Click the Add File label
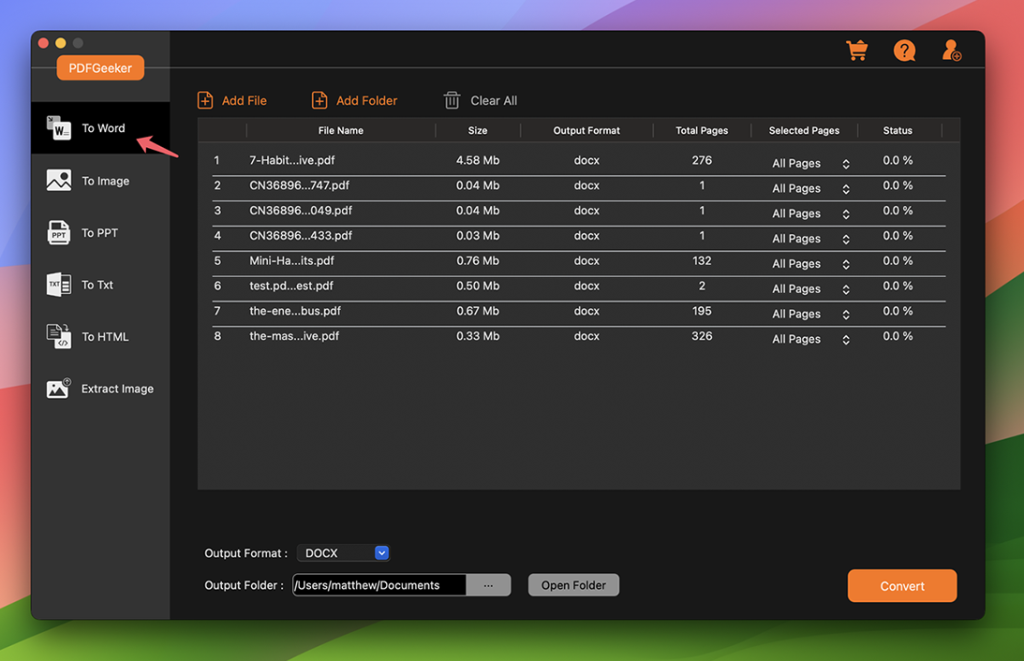1024x661 pixels. (x=244, y=101)
